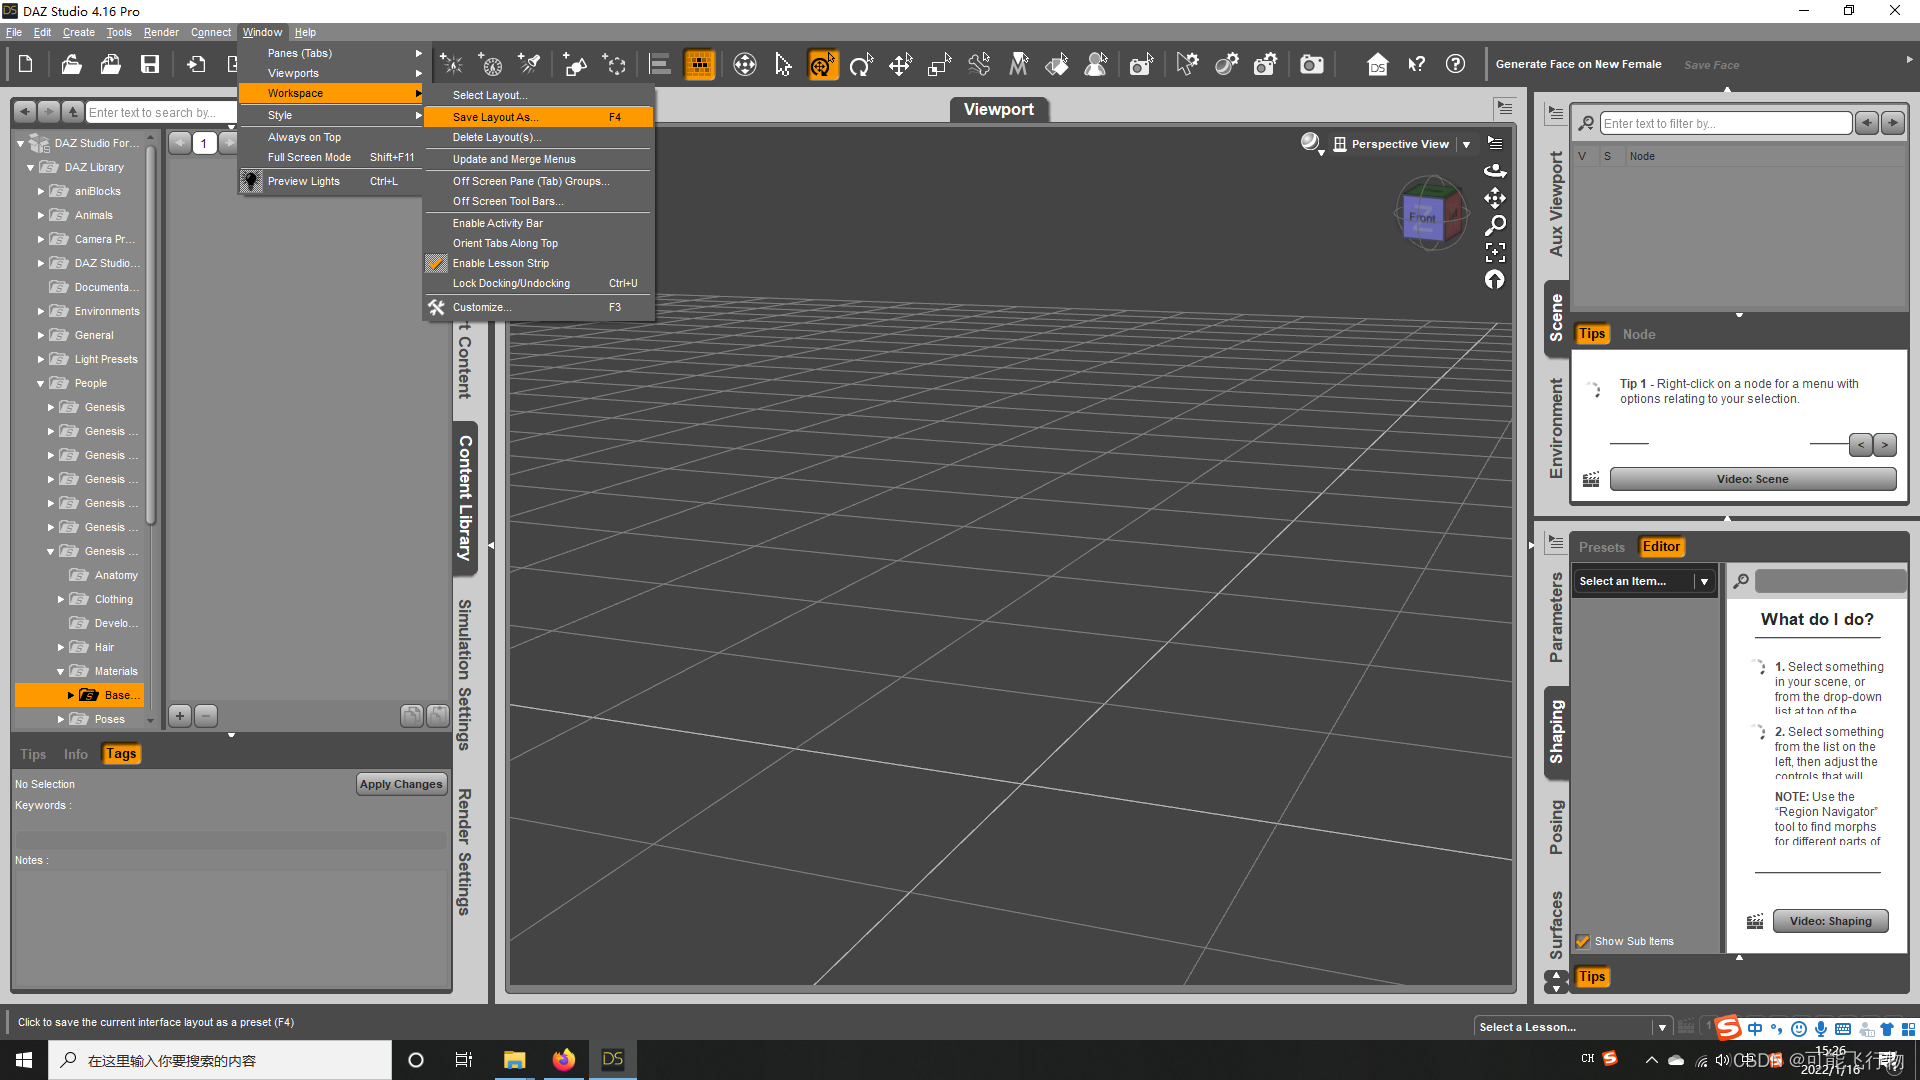Click the viewport pan control icon

(1495, 198)
